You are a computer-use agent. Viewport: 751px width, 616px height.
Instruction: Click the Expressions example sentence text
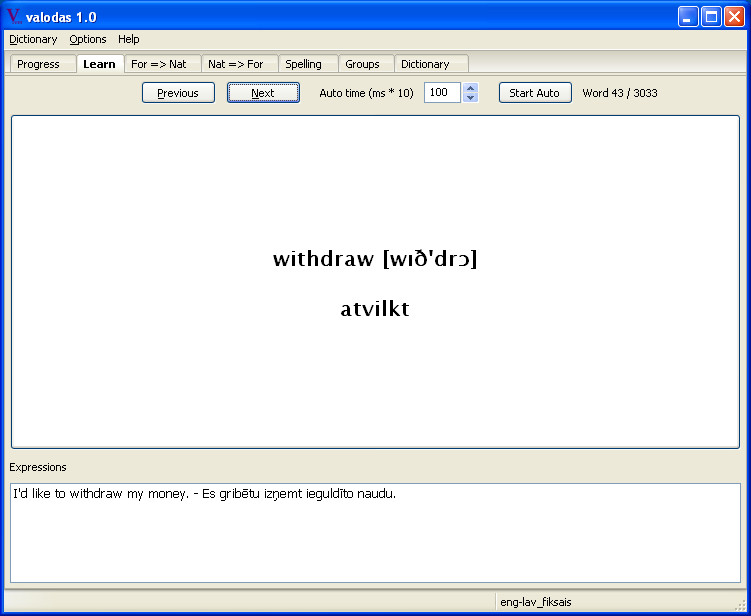[205, 494]
